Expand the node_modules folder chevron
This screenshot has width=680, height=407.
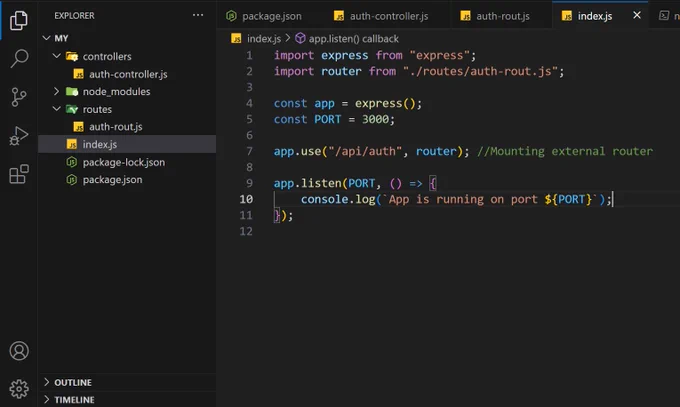(x=56, y=92)
